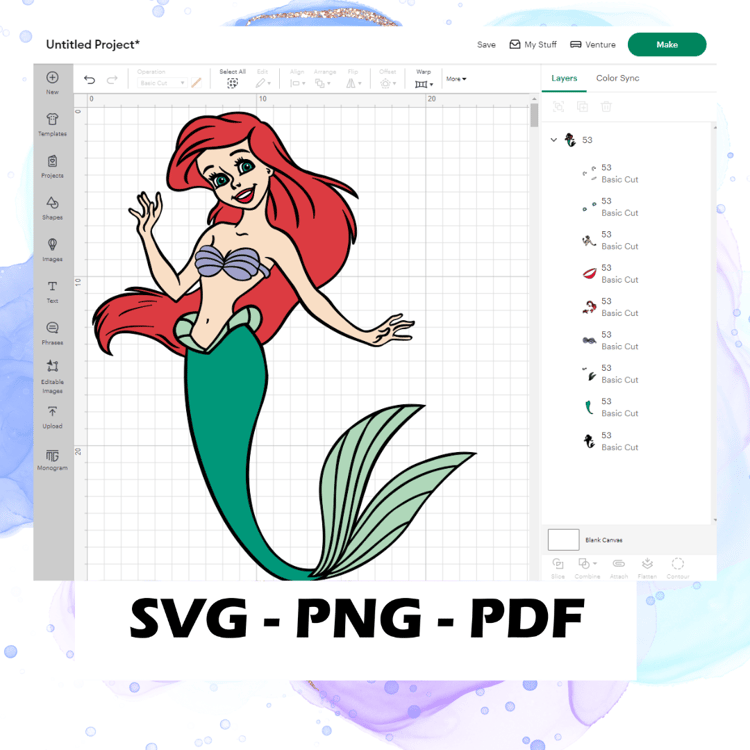Open the Monogram tool
This screenshot has width=750, height=750.
click(52, 460)
